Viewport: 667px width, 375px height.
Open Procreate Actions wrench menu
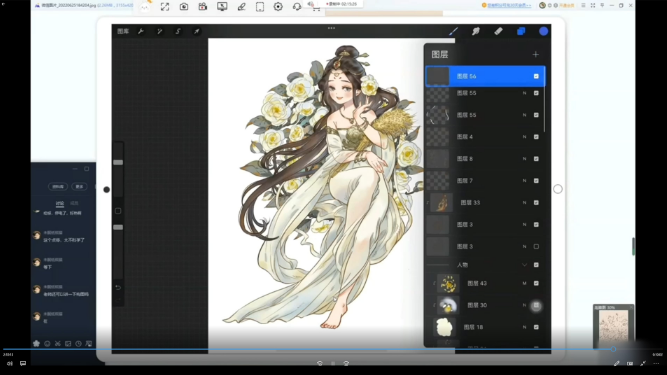click(141, 31)
